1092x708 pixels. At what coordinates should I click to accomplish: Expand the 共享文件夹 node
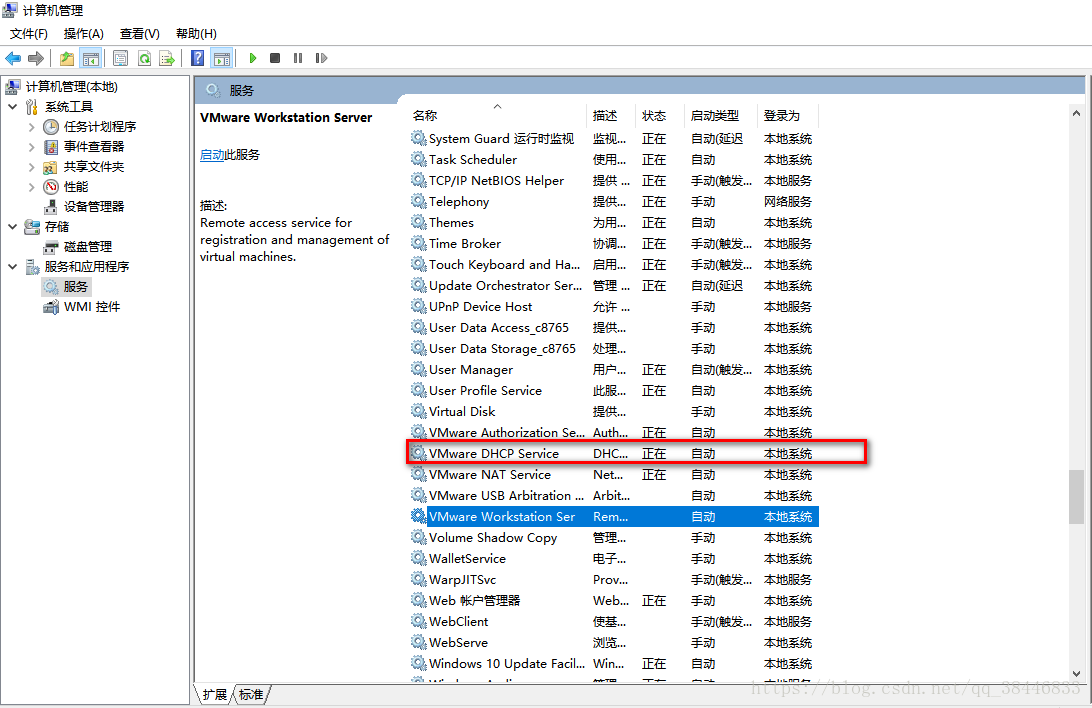(x=31, y=167)
